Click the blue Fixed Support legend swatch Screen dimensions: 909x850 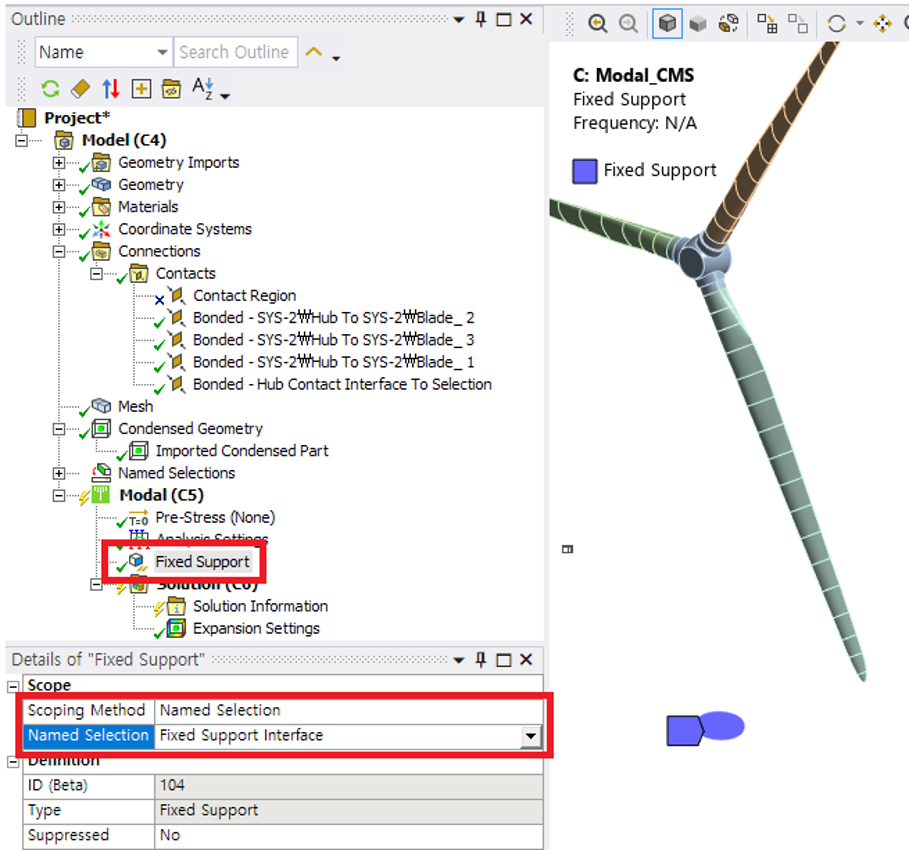click(585, 171)
